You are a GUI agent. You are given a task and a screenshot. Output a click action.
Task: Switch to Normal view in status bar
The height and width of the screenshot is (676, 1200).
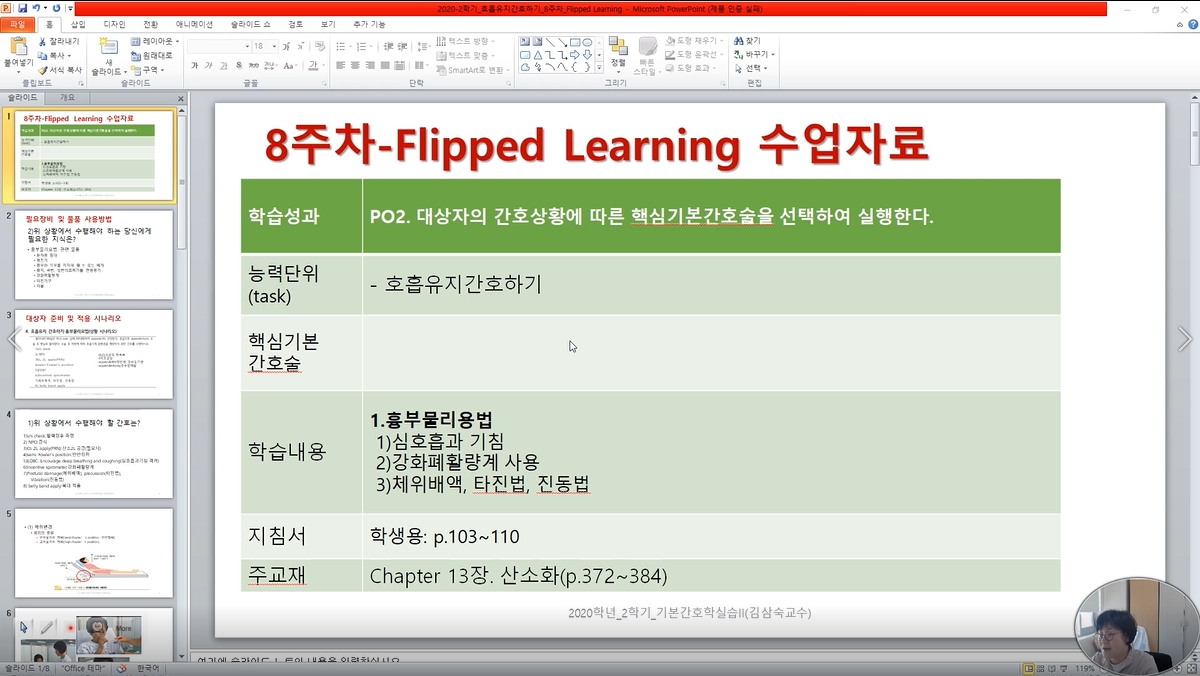[x=1026, y=668]
